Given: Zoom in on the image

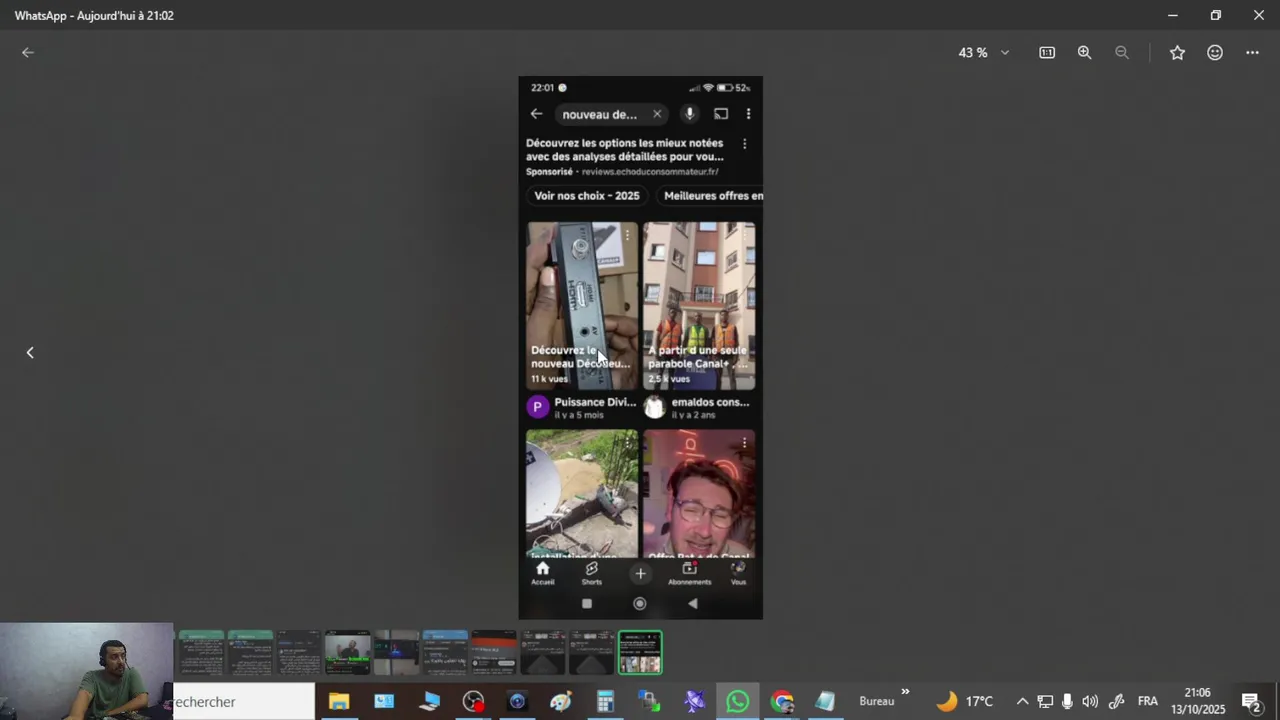Looking at the screenshot, I should [1084, 52].
